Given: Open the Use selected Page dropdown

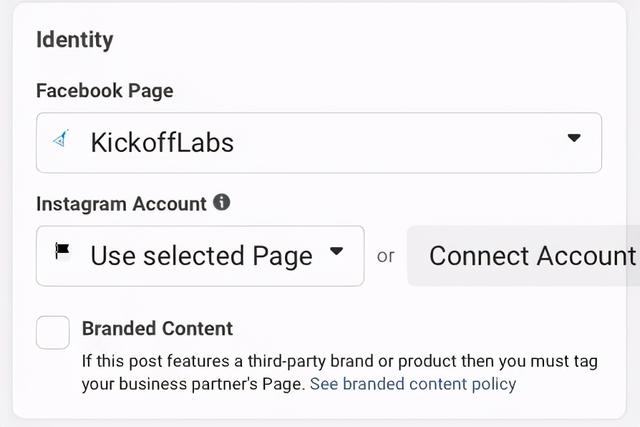Looking at the screenshot, I should click(x=200, y=256).
